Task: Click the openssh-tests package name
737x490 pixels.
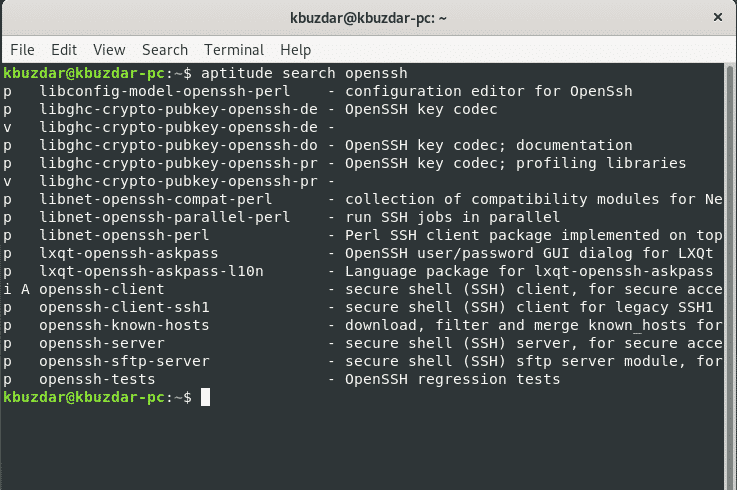Action: click(97, 380)
